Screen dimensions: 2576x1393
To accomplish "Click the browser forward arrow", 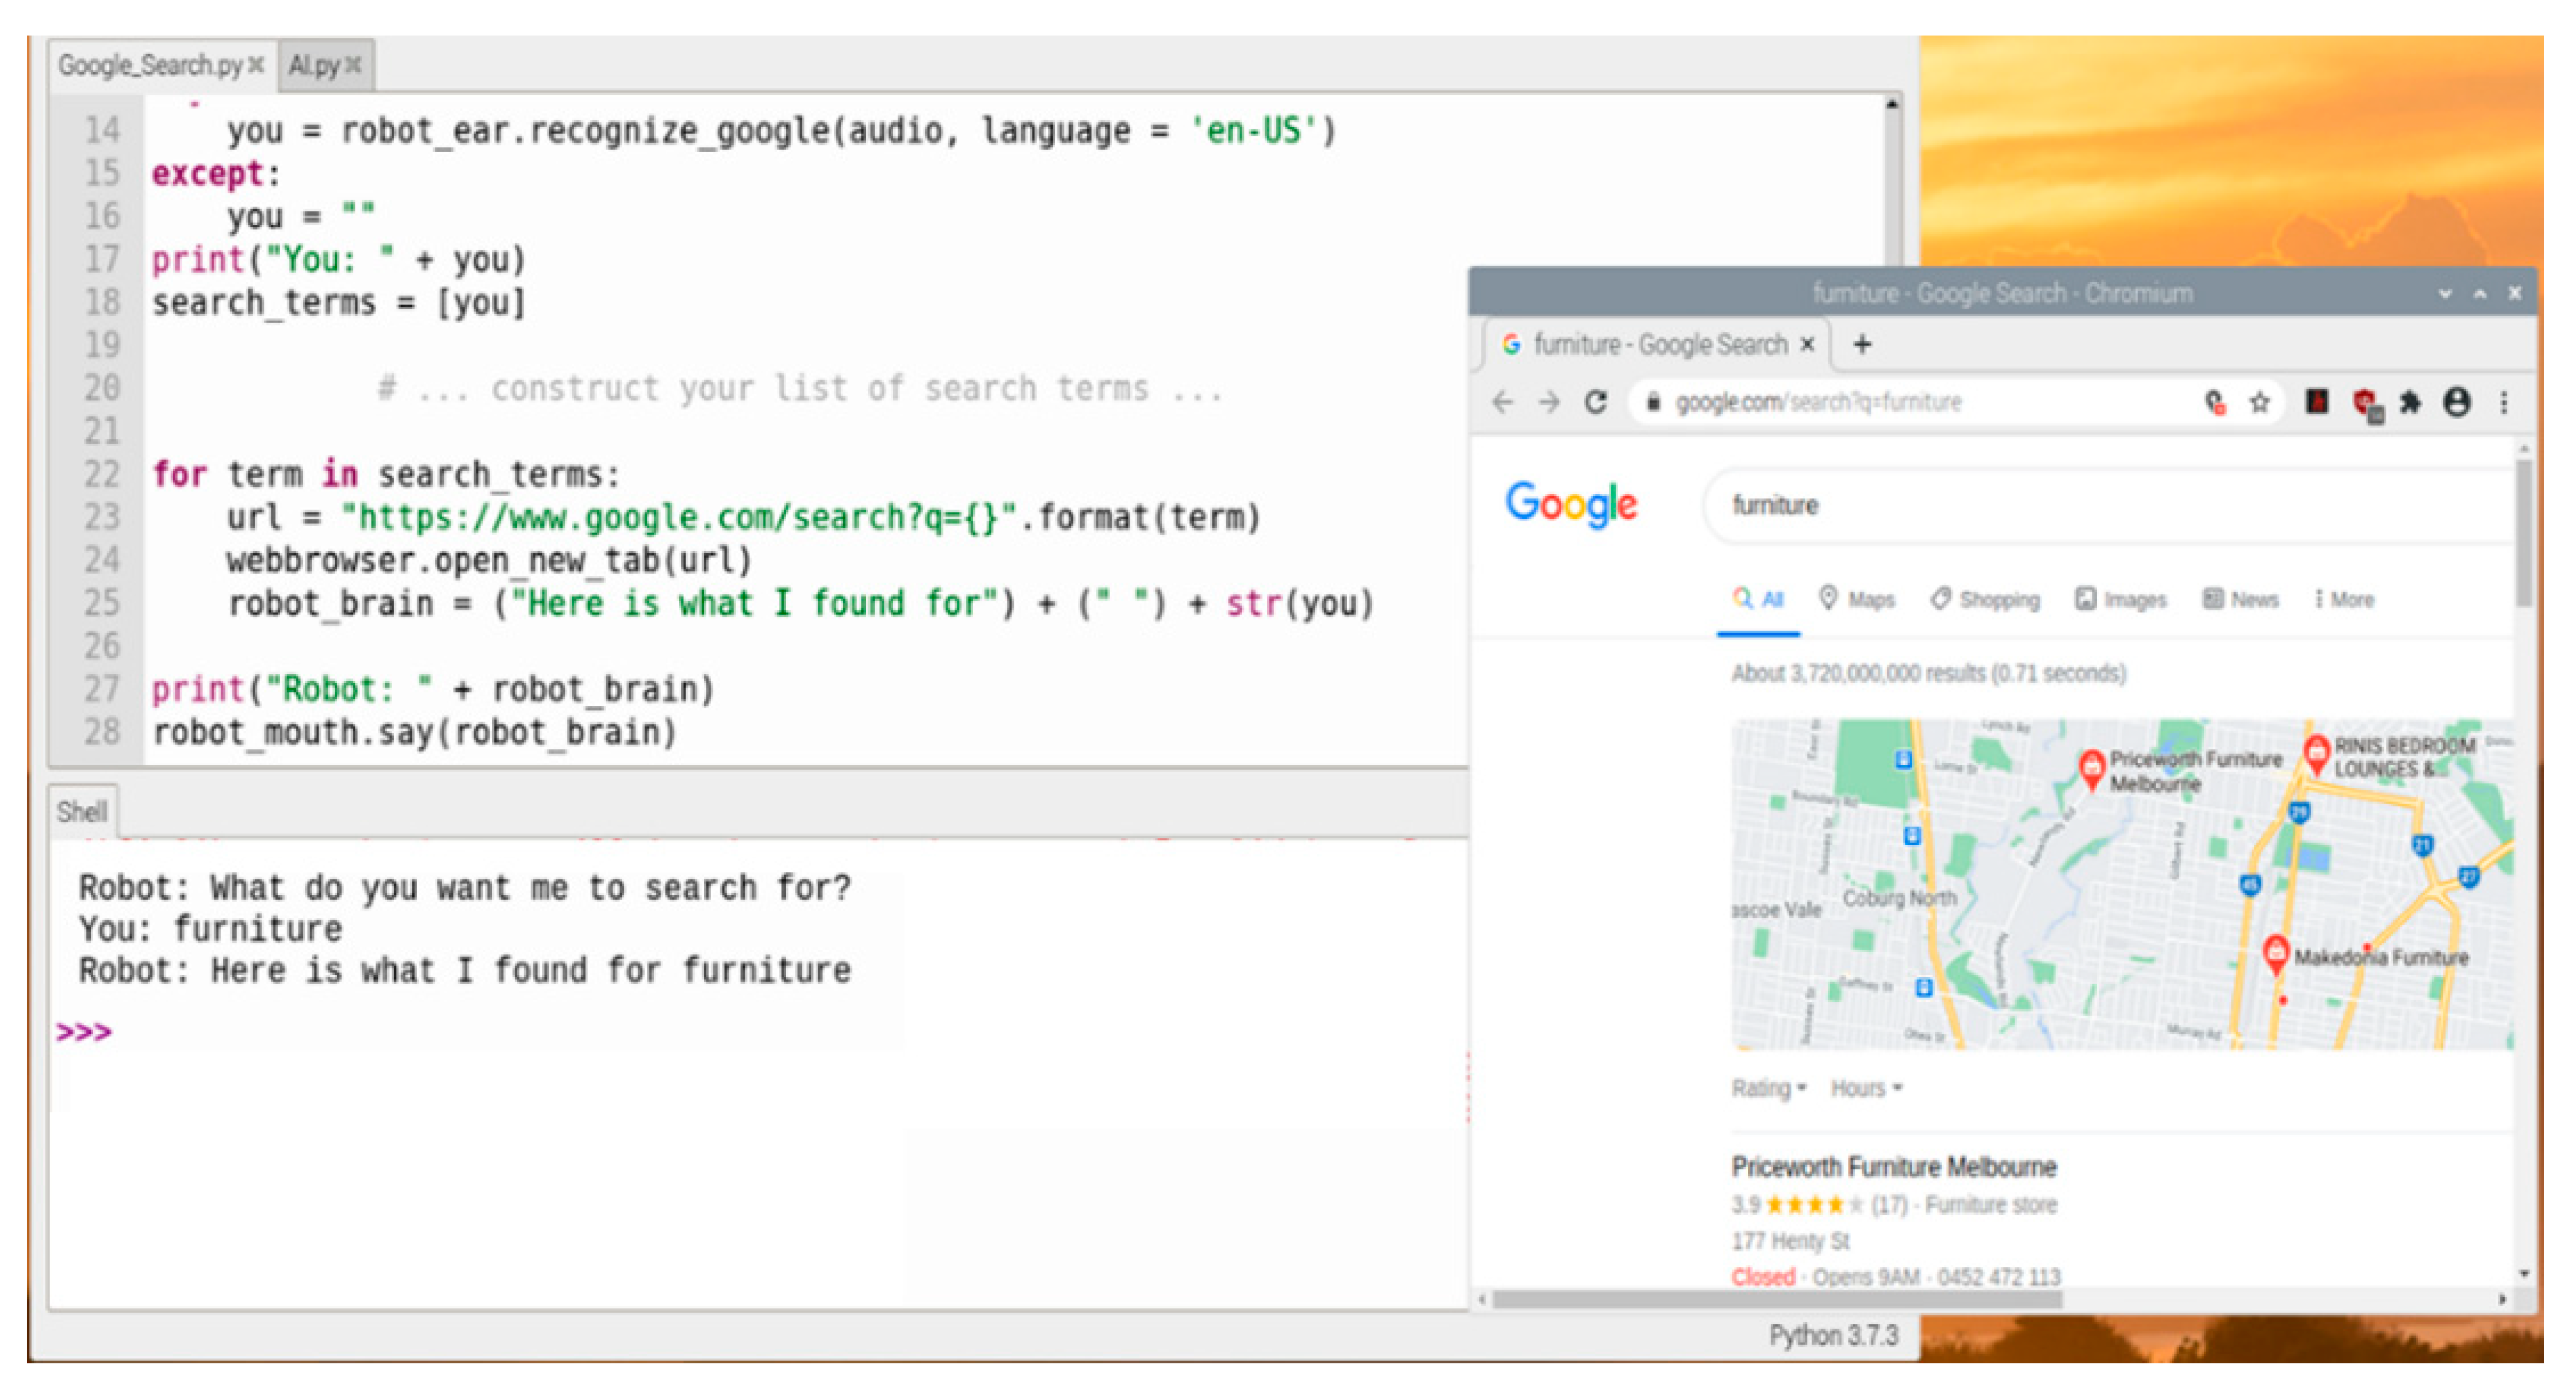I will pyautogui.click(x=1549, y=402).
